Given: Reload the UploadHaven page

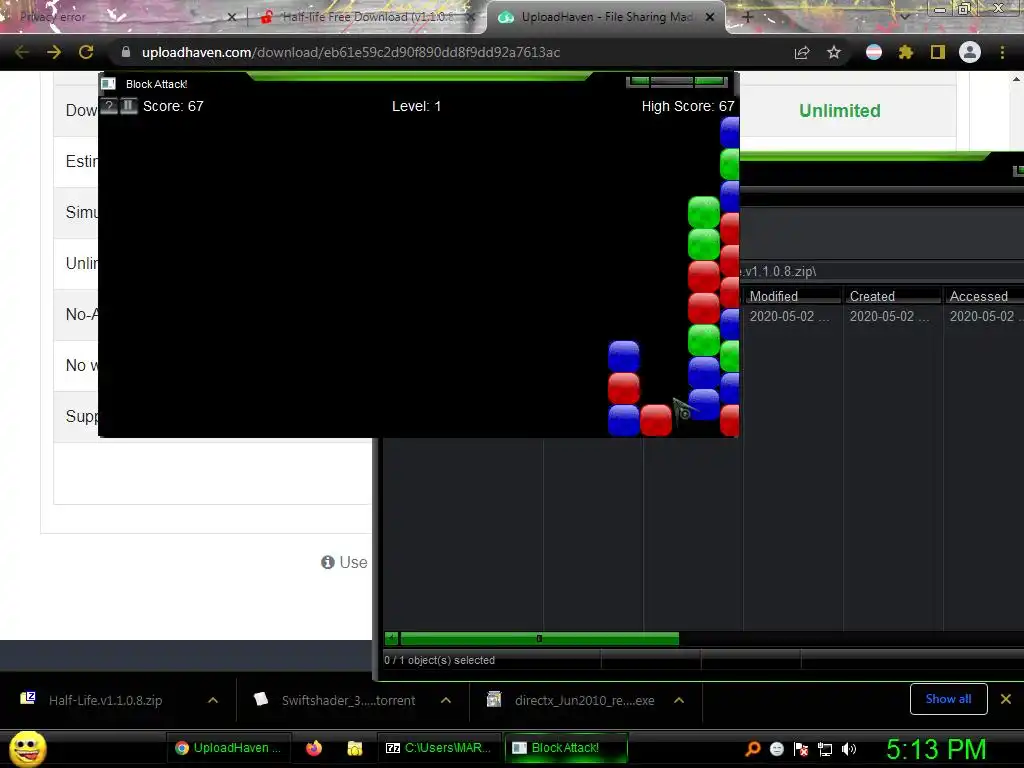Looking at the screenshot, I should coord(86,52).
